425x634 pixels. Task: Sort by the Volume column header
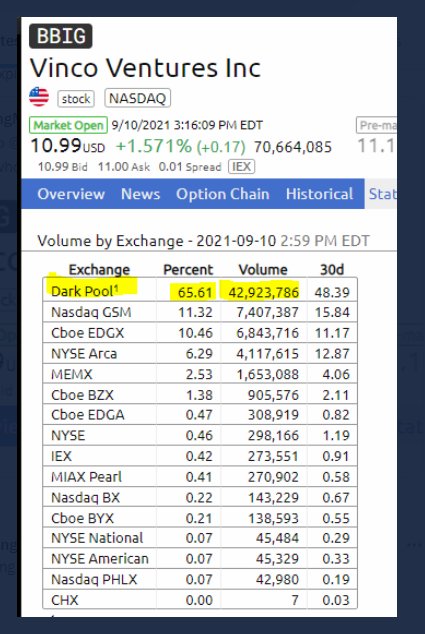click(263, 270)
